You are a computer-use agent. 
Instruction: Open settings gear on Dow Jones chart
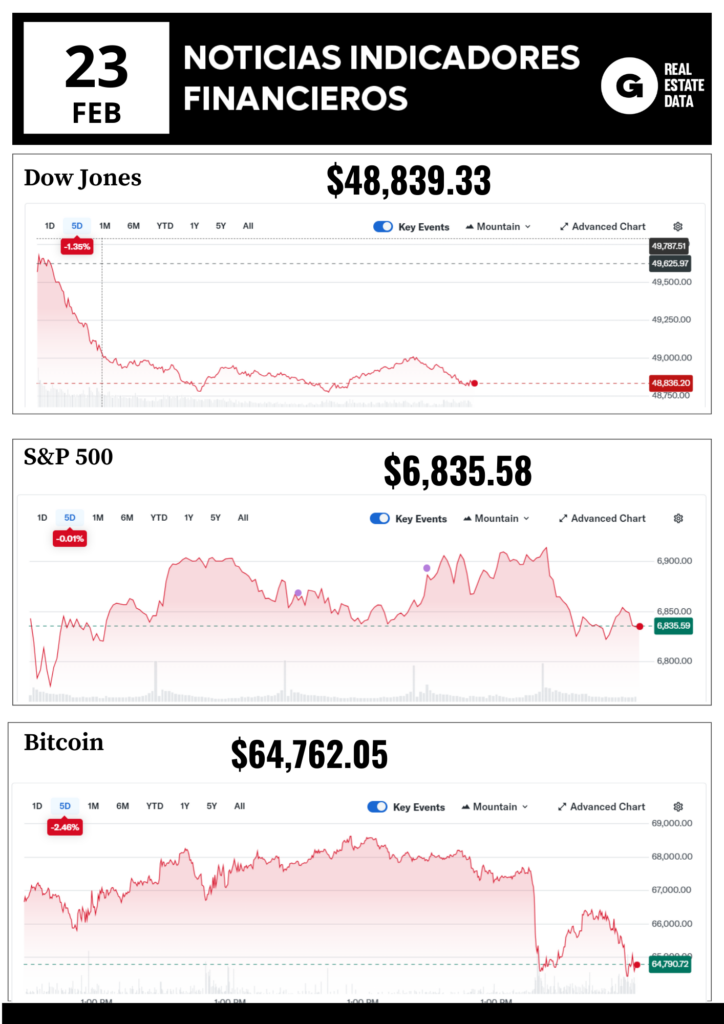click(x=678, y=227)
